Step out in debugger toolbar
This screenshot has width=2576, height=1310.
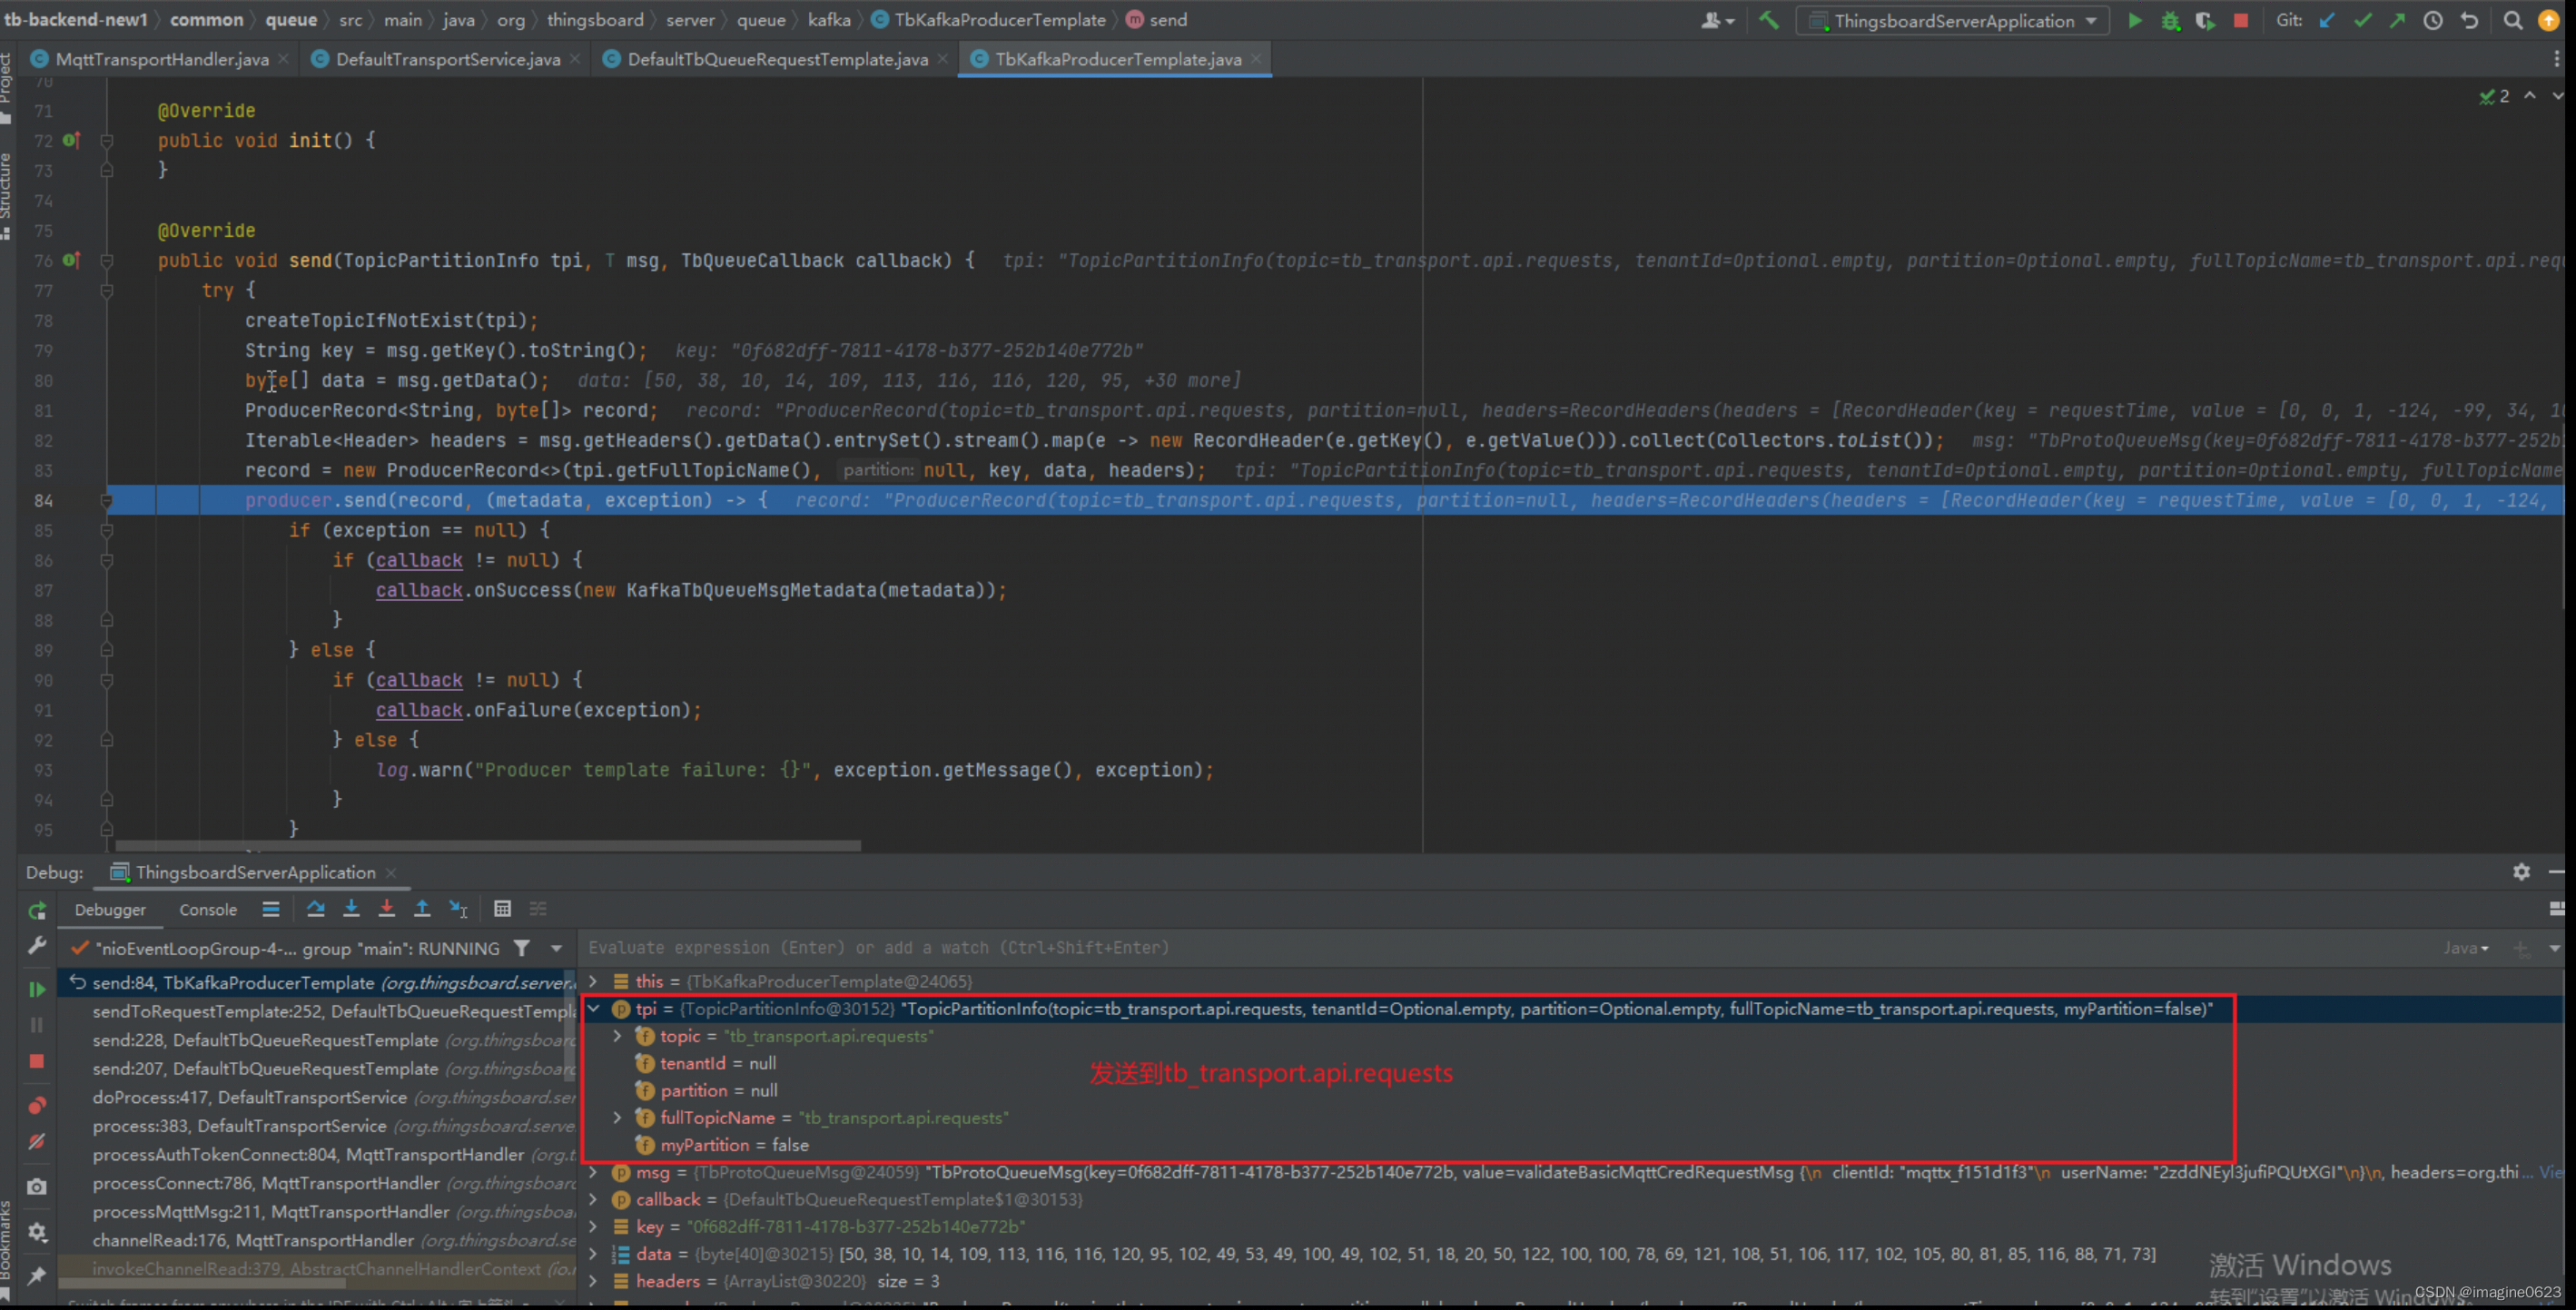pos(422,909)
